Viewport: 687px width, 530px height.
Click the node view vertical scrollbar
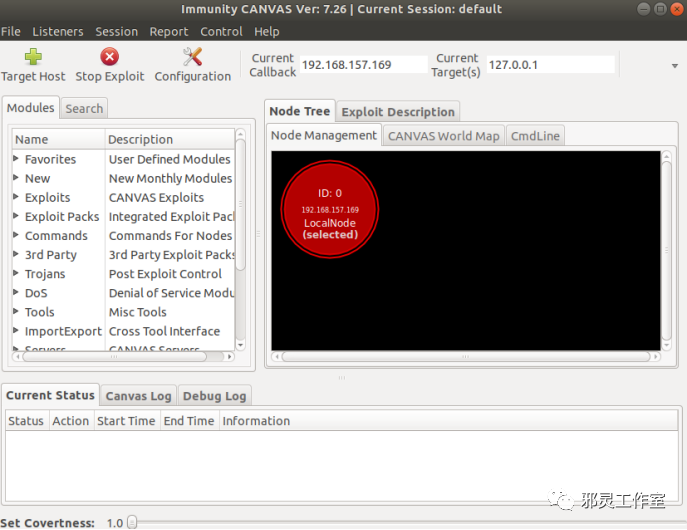(x=666, y=250)
